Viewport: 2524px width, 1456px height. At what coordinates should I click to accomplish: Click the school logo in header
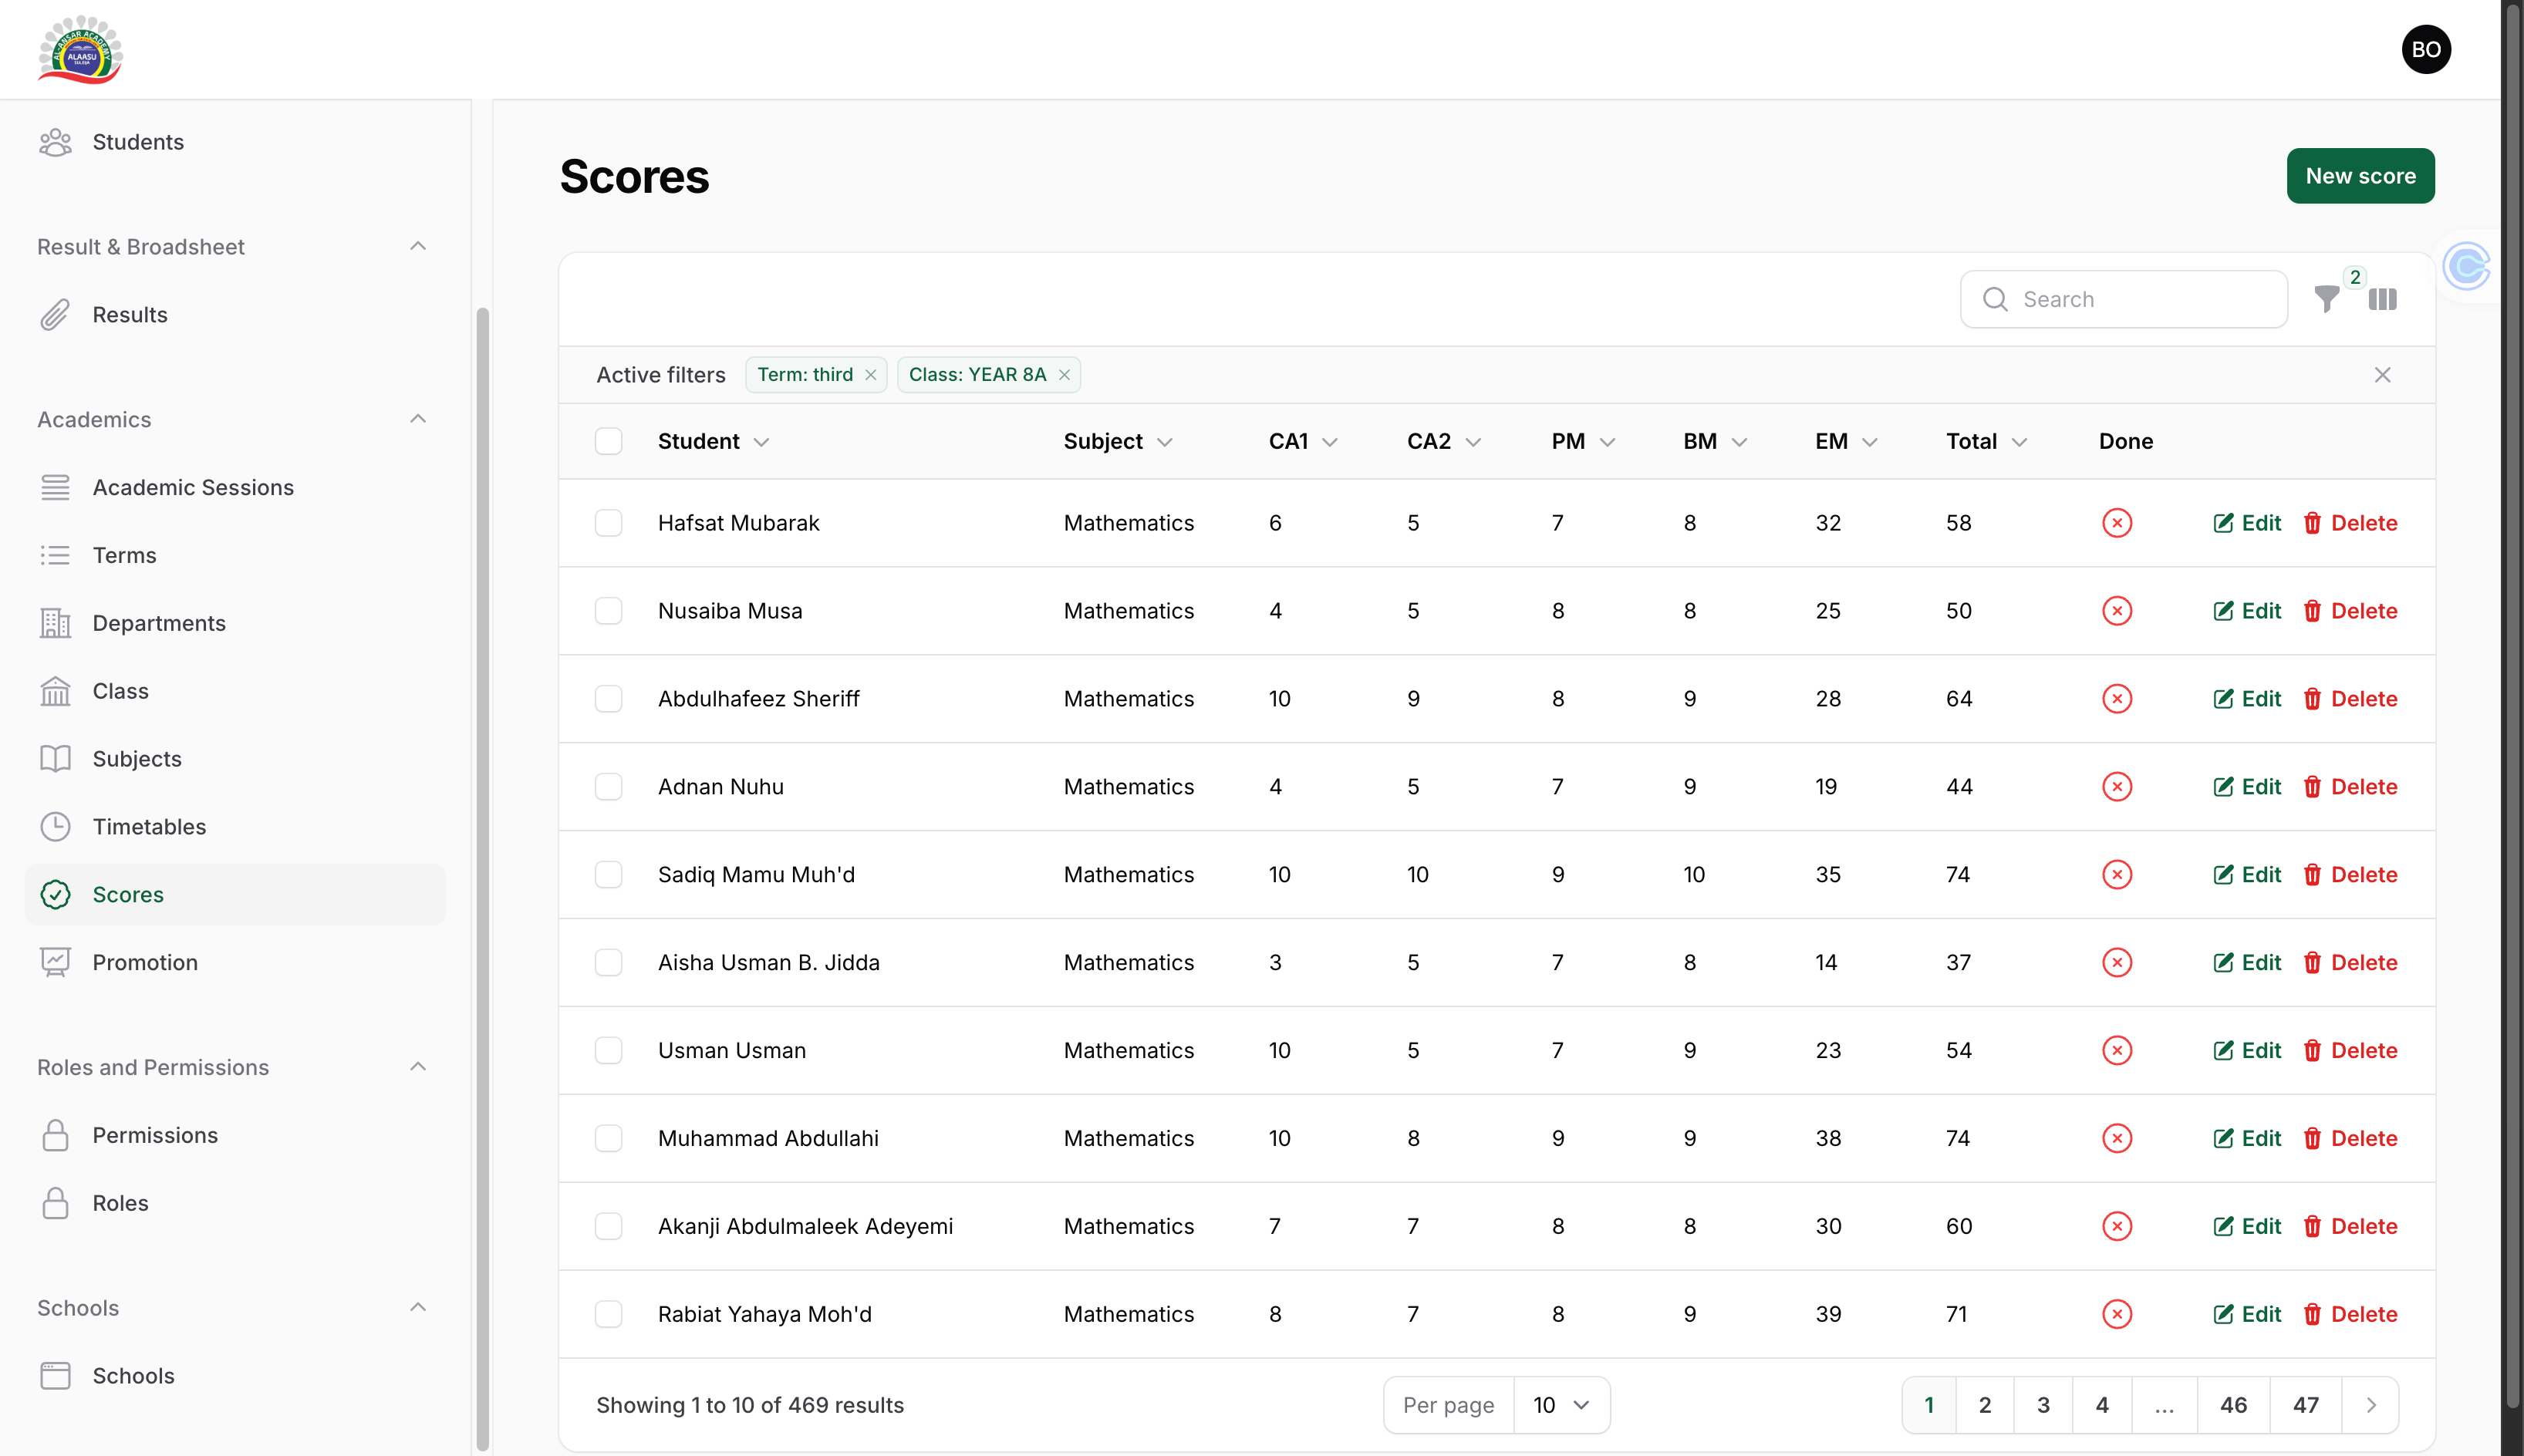tap(80, 49)
